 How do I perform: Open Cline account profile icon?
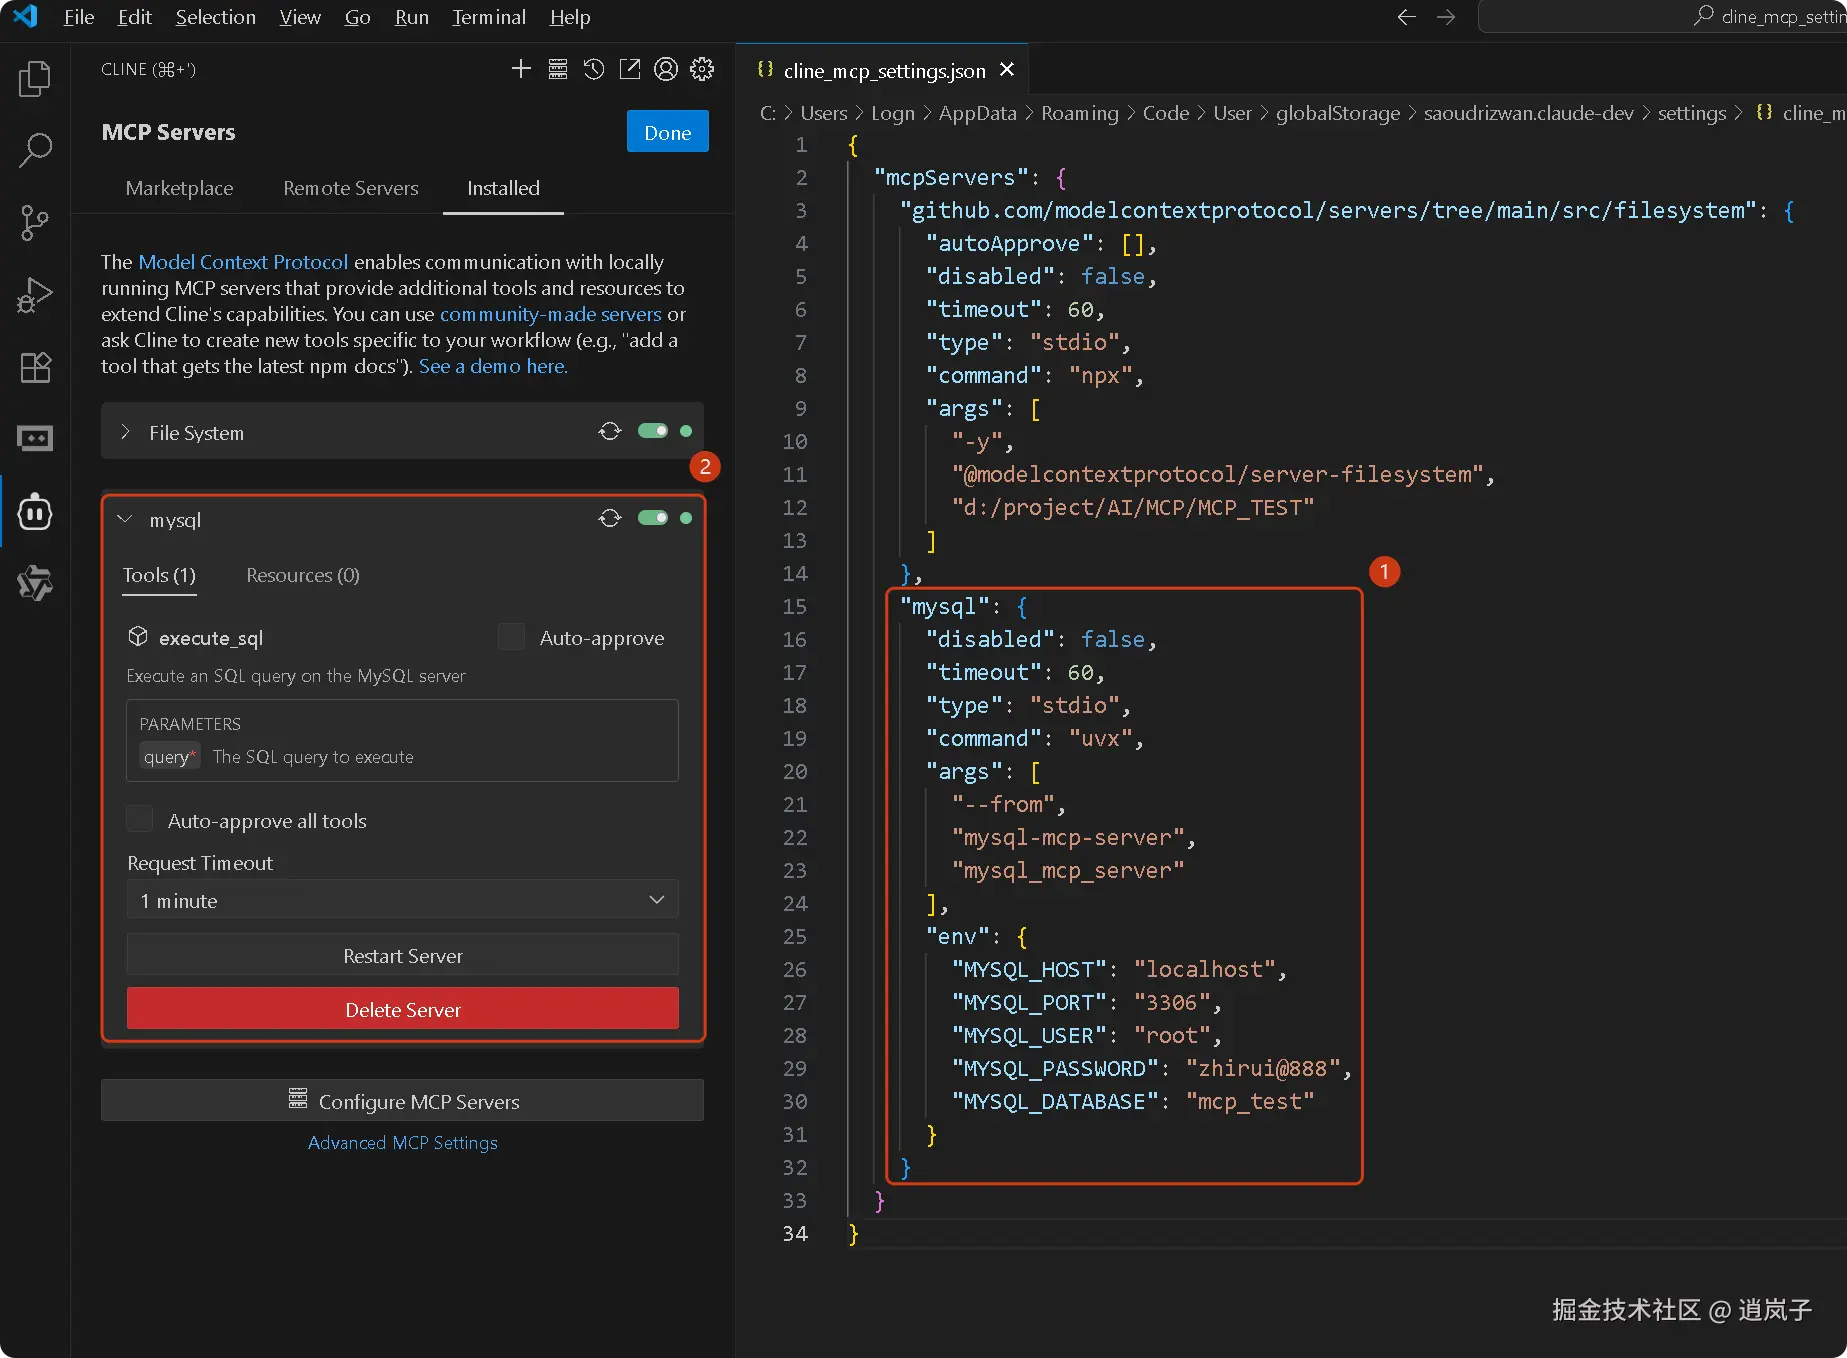[x=666, y=69]
